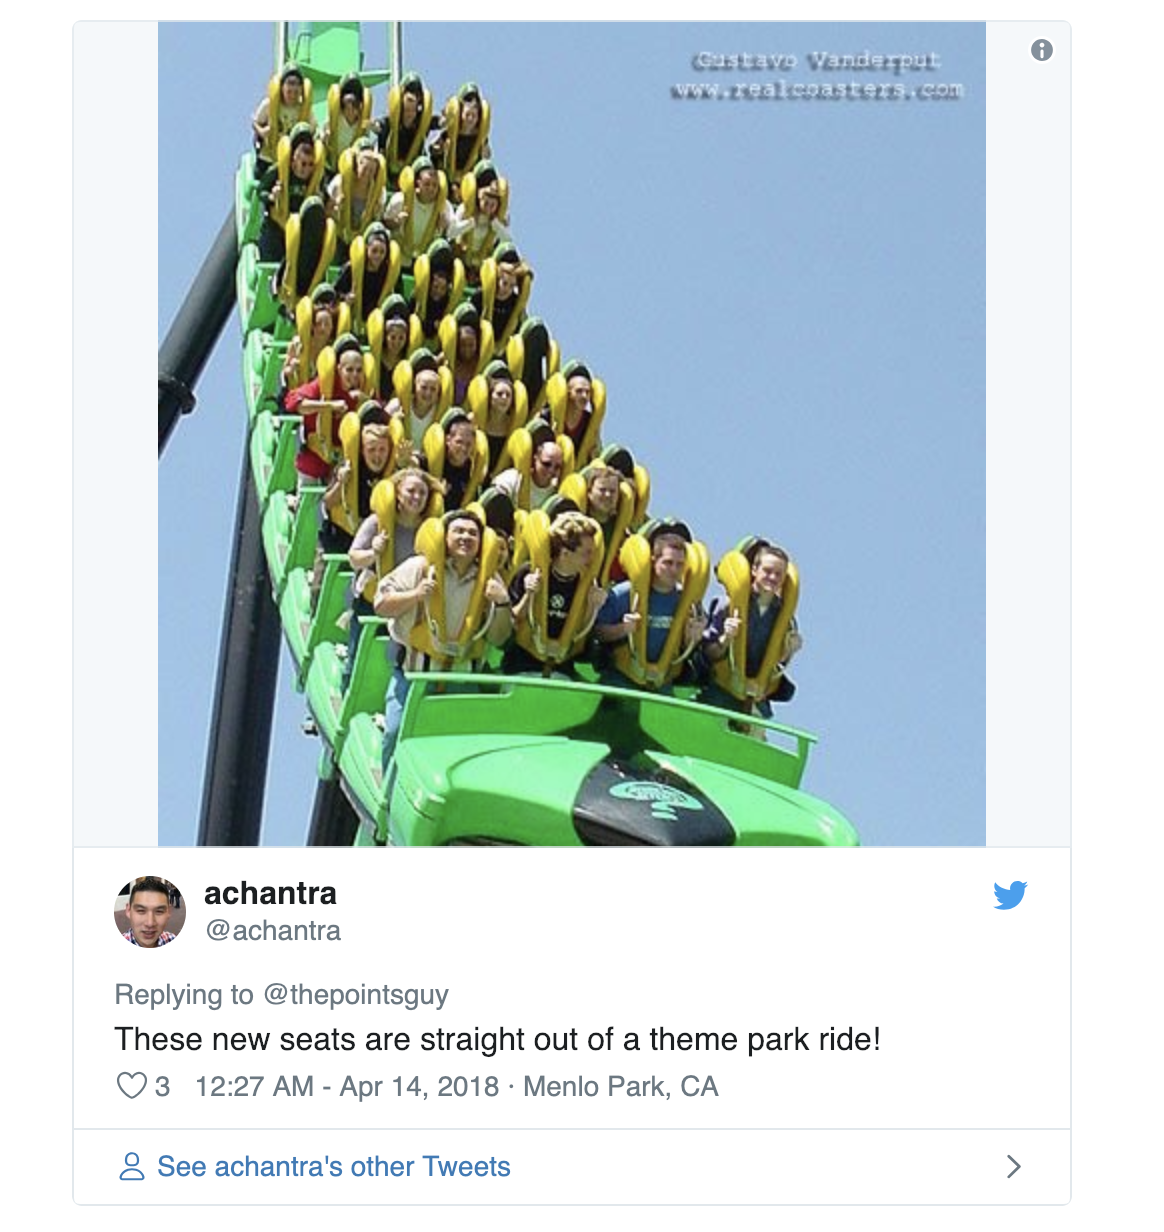Open the @thepointsguy mention
The width and height of the screenshot is (1164, 1232).
[x=356, y=995]
